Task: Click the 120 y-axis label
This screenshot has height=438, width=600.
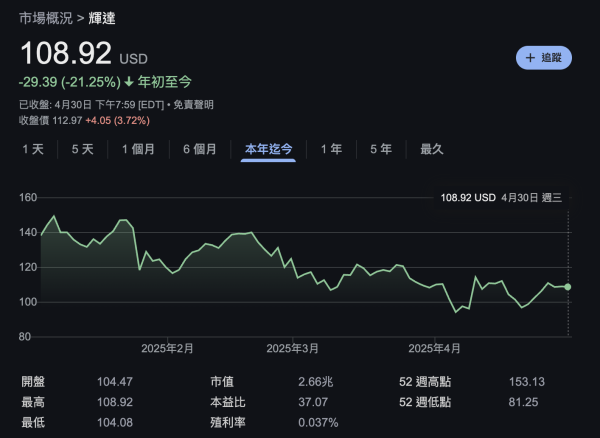Action: click(x=28, y=267)
